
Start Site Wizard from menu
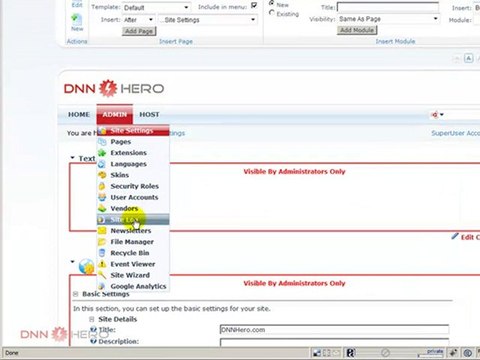(x=133, y=275)
